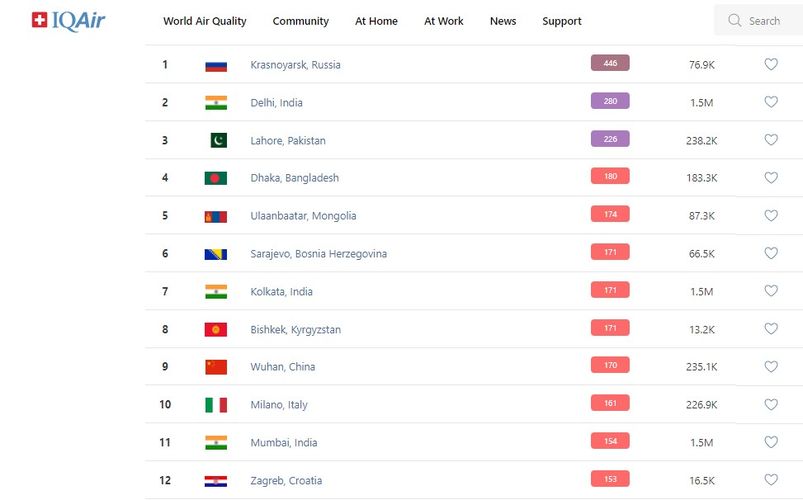
Task: Click the purple 446 AQI badge
Action: click(610, 64)
